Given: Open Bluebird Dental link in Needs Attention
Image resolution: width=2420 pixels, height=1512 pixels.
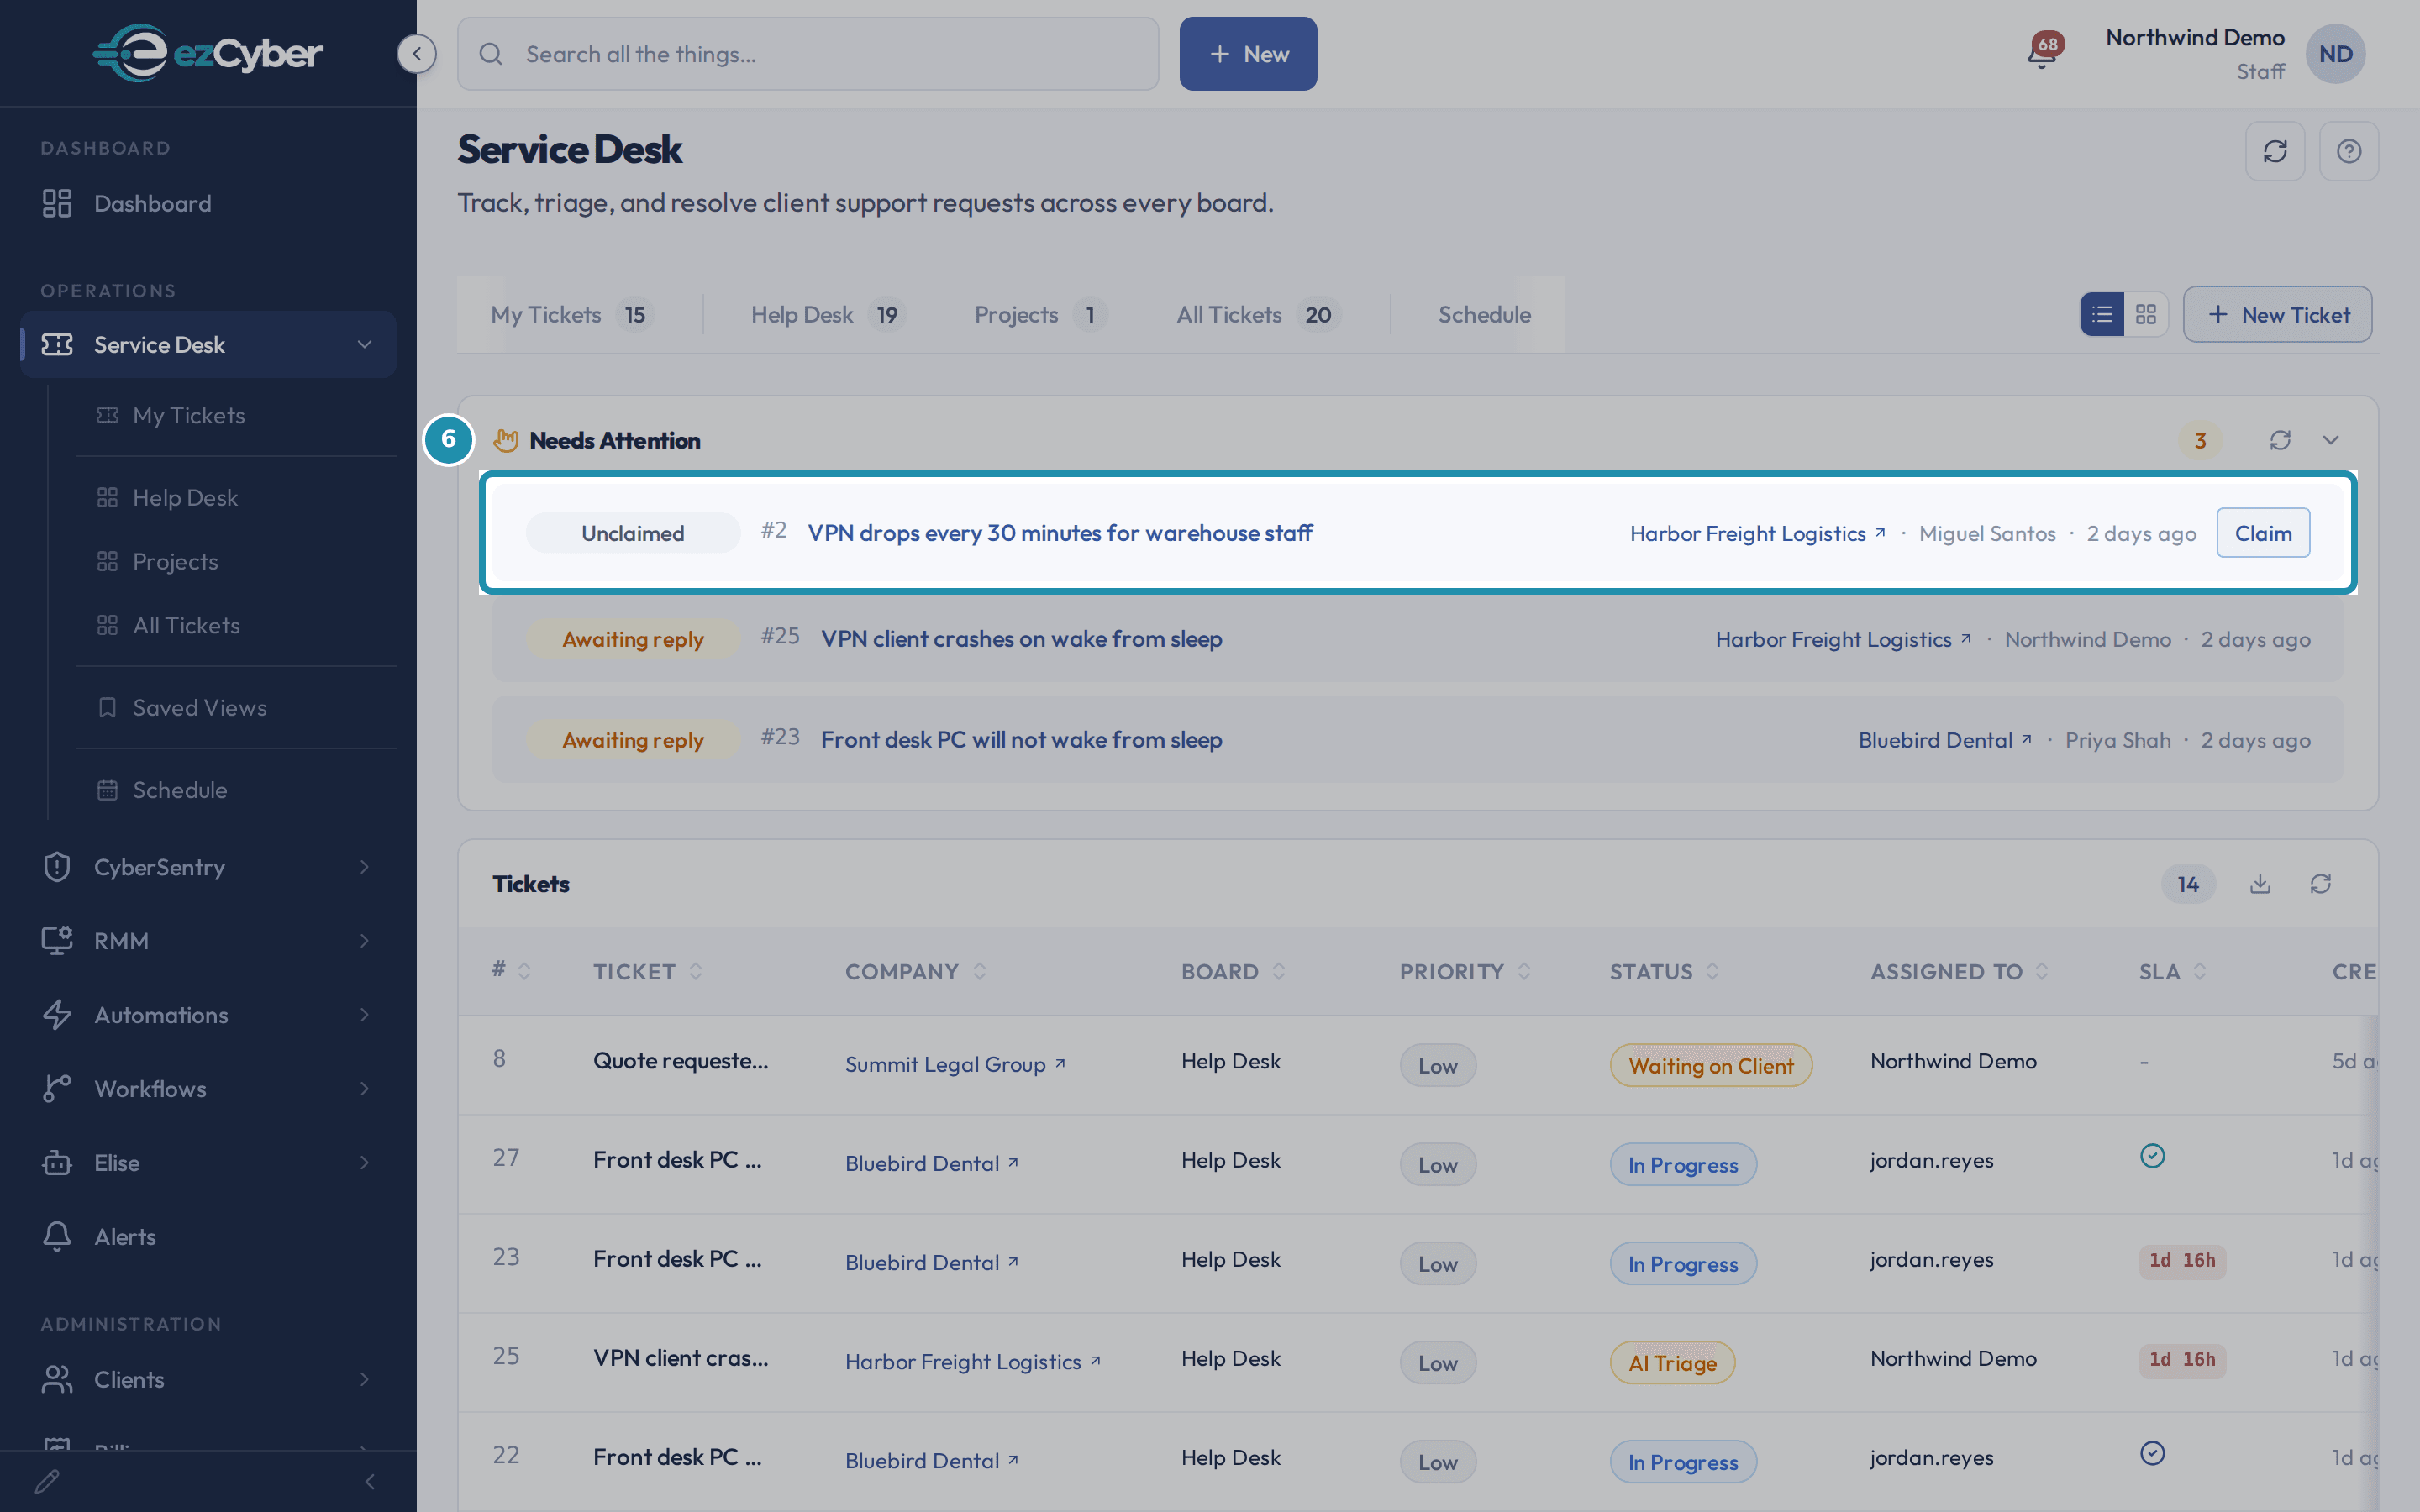Looking at the screenshot, I should pos(1944,741).
